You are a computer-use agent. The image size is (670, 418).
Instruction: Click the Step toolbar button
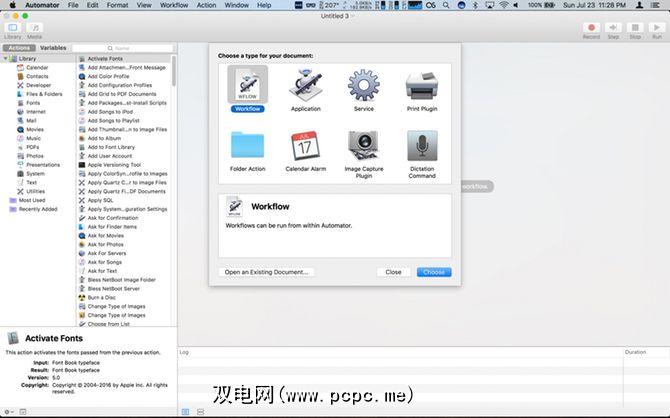613,28
